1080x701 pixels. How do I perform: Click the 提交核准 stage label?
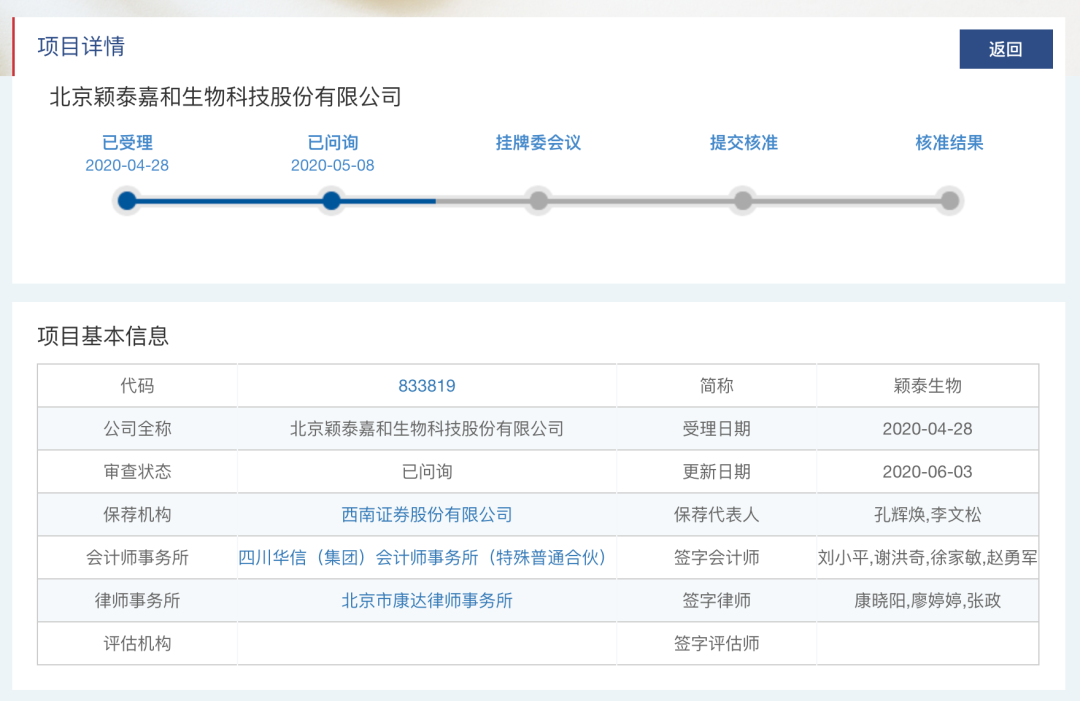[x=743, y=143]
